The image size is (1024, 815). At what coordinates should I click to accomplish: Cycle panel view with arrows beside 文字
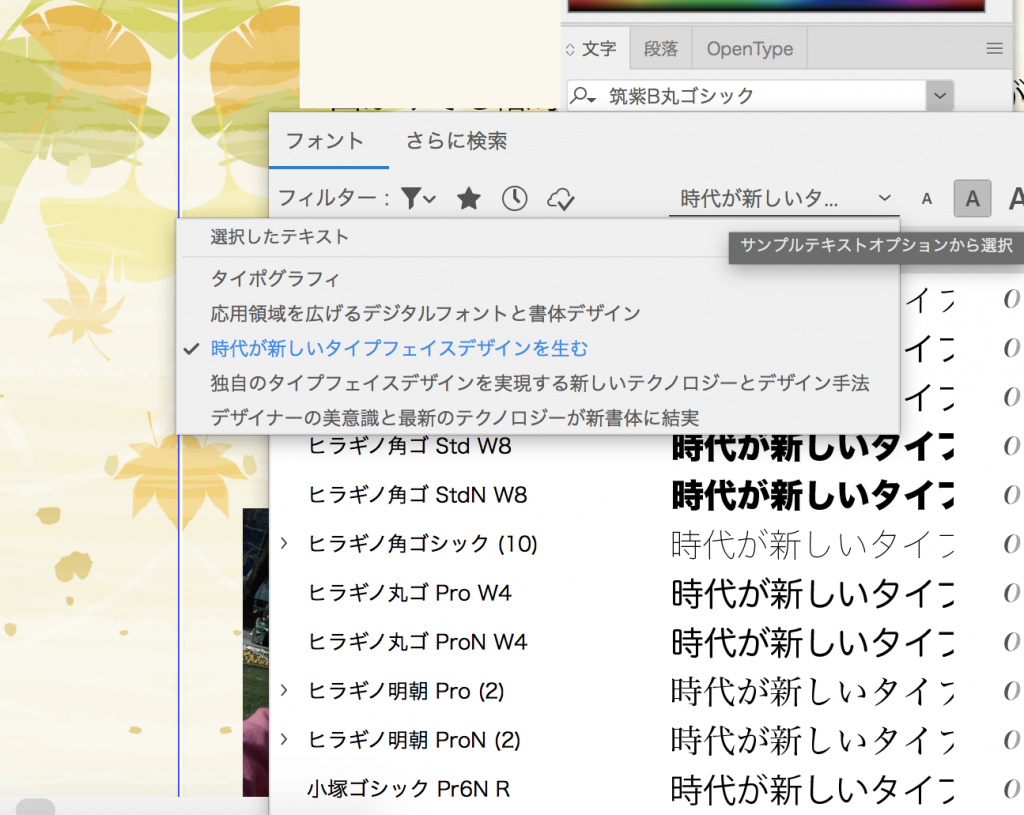[x=571, y=49]
